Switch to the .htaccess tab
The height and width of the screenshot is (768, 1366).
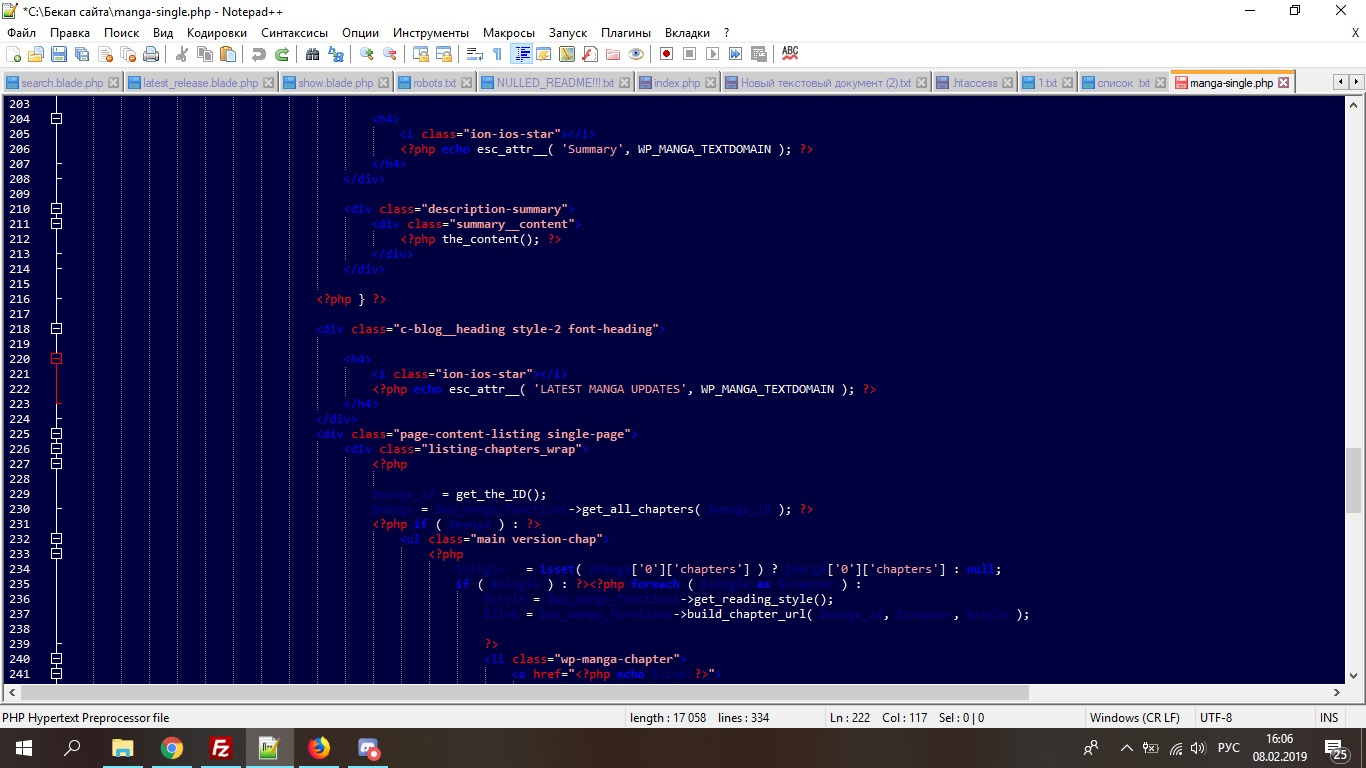974,83
